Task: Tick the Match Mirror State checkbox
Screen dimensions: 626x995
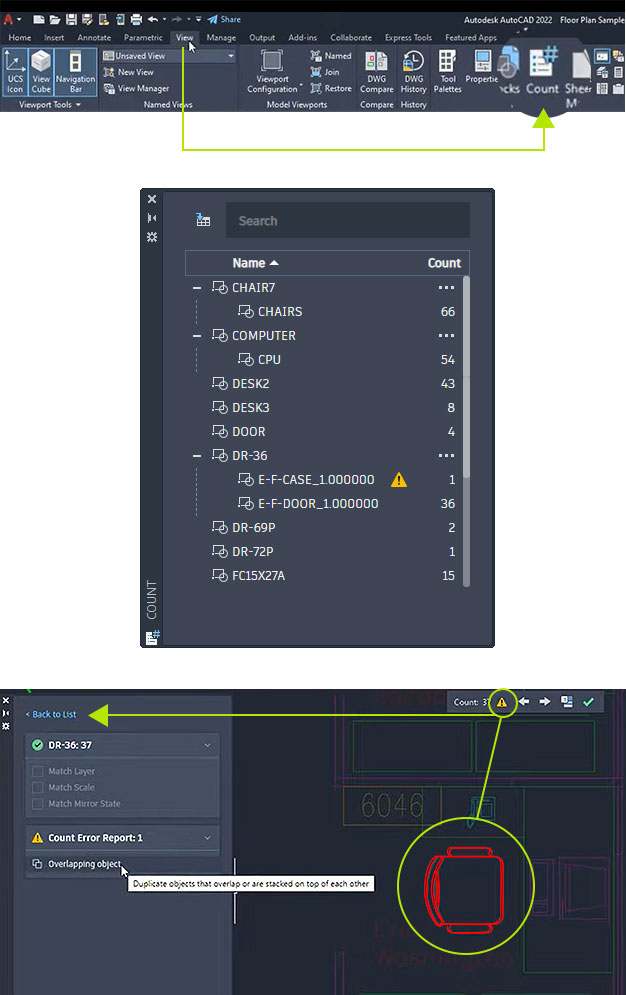Action: 38,804
